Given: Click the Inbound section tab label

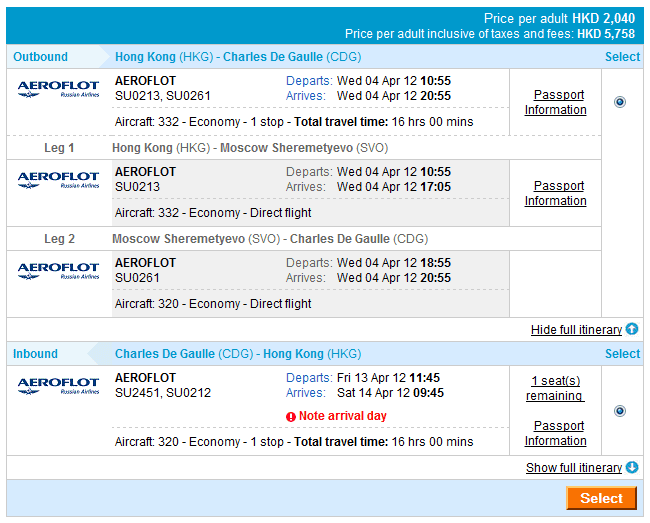Looking at the screenshot, I should [36, 354].
